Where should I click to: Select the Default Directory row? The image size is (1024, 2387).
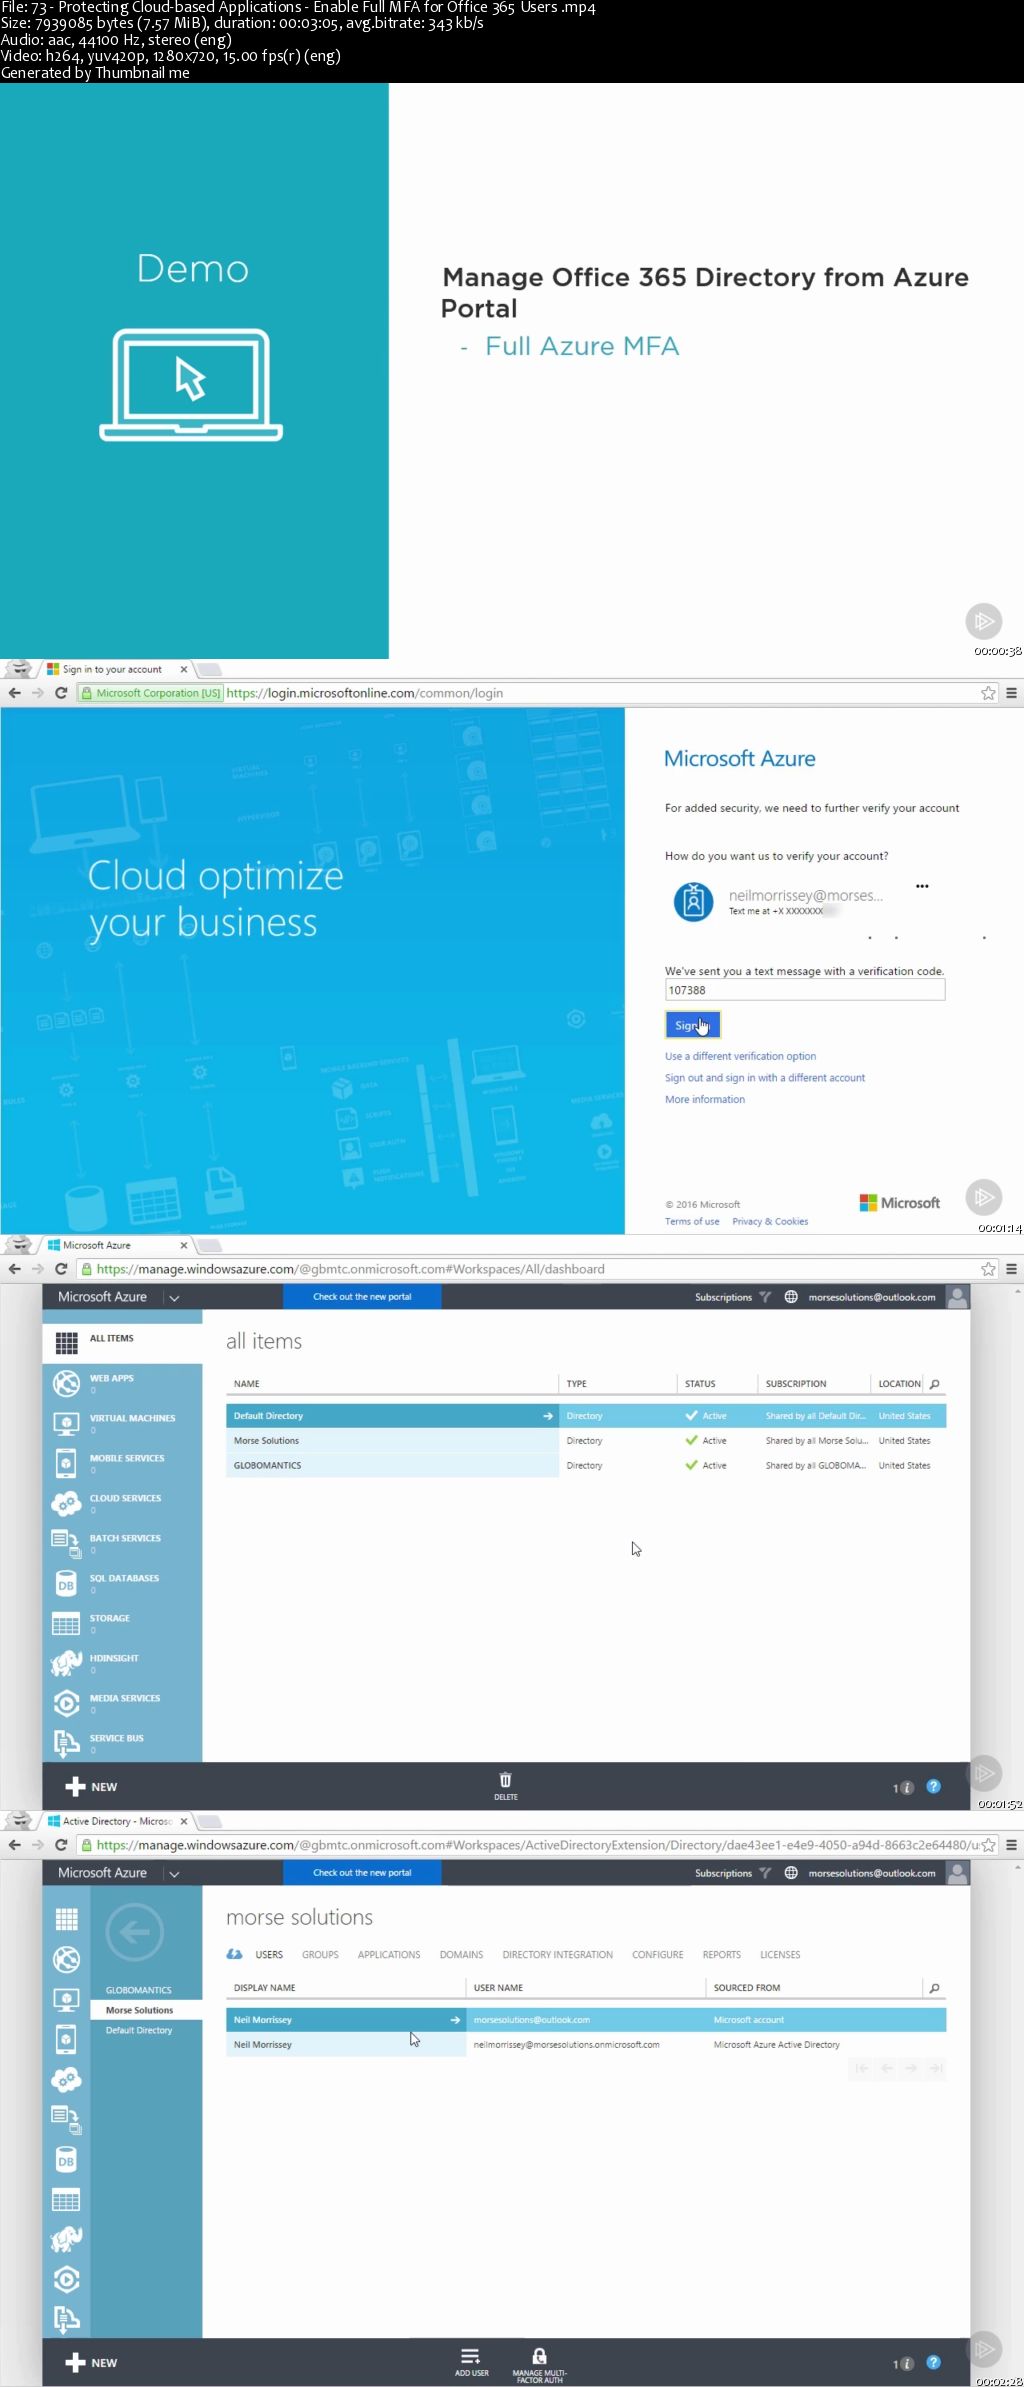click(x=586, y=1416)
